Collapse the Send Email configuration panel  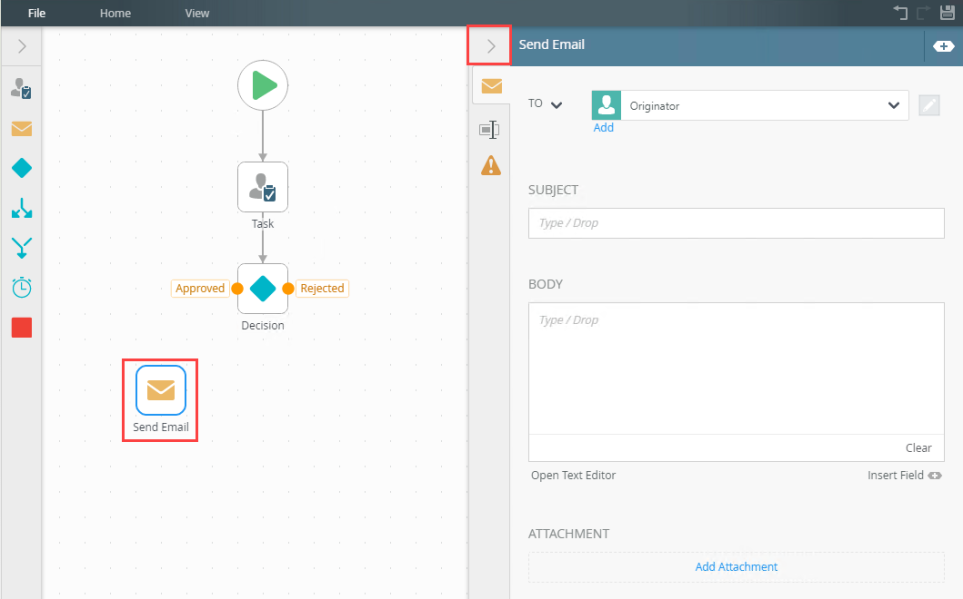pos(490,46)
